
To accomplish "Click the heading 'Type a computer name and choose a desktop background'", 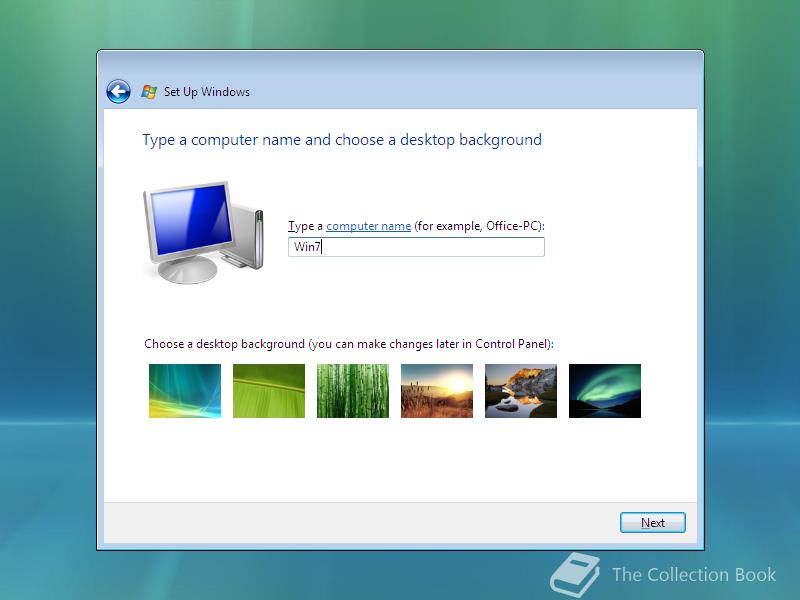I will [342, 140].
